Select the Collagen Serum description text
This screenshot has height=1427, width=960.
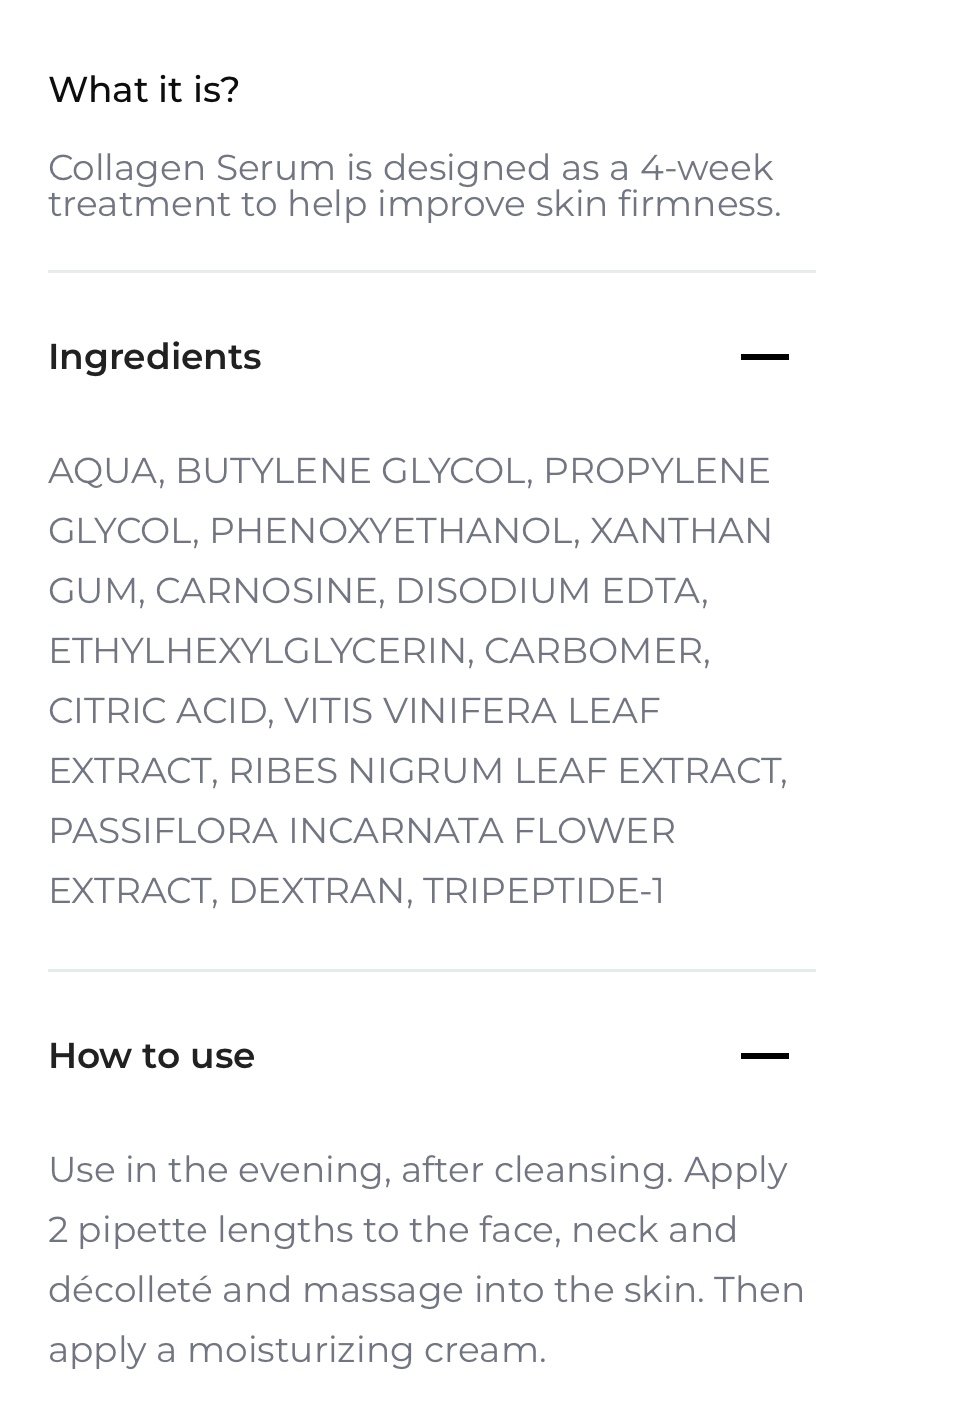pos(414,186)
